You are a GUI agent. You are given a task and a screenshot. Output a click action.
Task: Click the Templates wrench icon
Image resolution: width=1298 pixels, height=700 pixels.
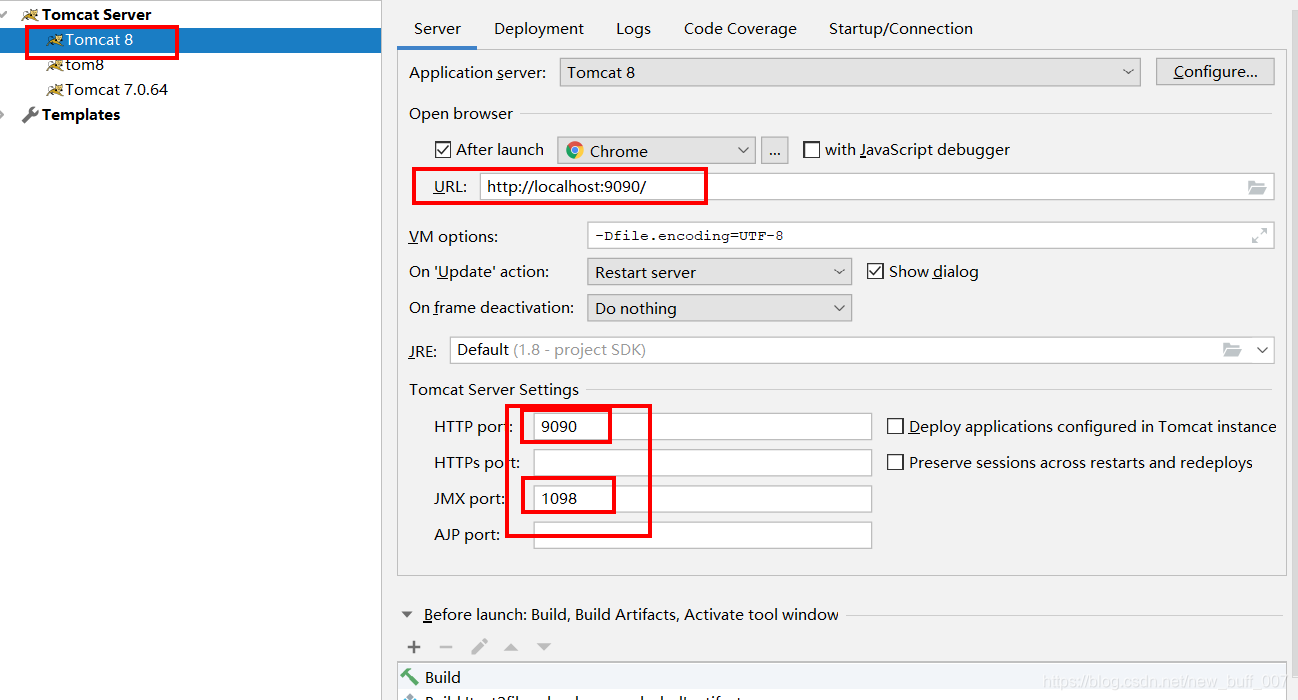pyautogui.click(x=30, y=115)
